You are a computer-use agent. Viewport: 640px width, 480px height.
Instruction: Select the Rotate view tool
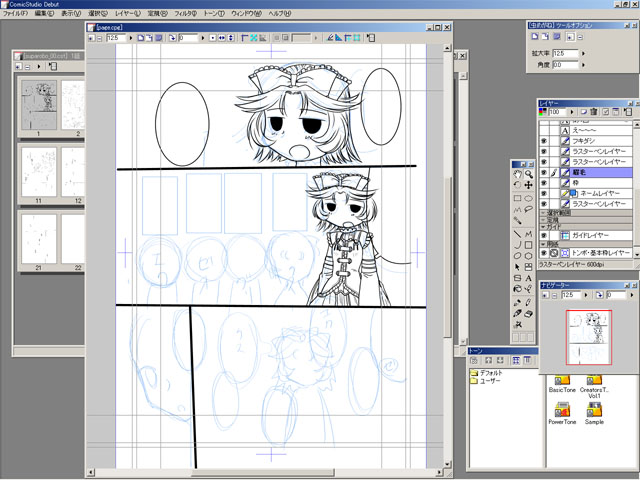[517, 185]
